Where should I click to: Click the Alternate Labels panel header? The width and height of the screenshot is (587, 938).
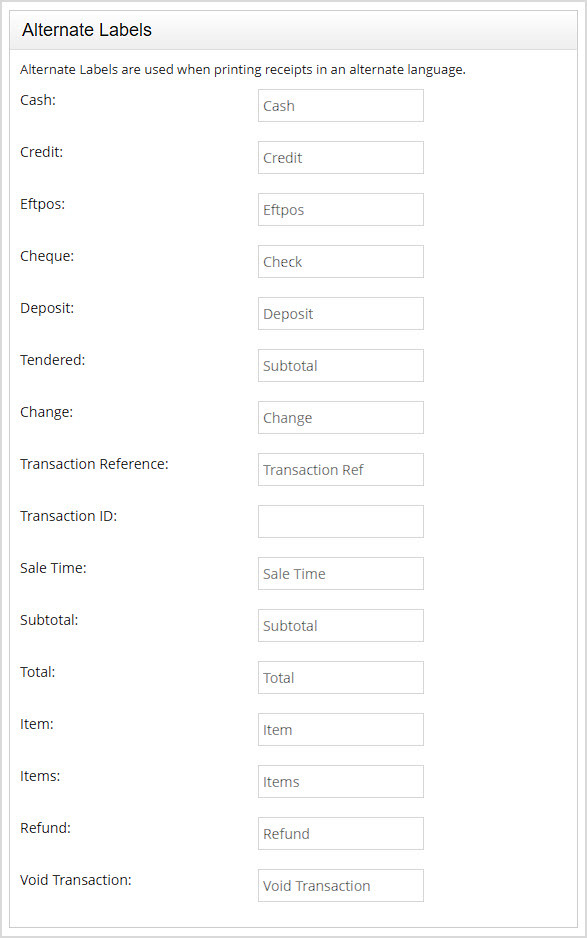(86, 30)
